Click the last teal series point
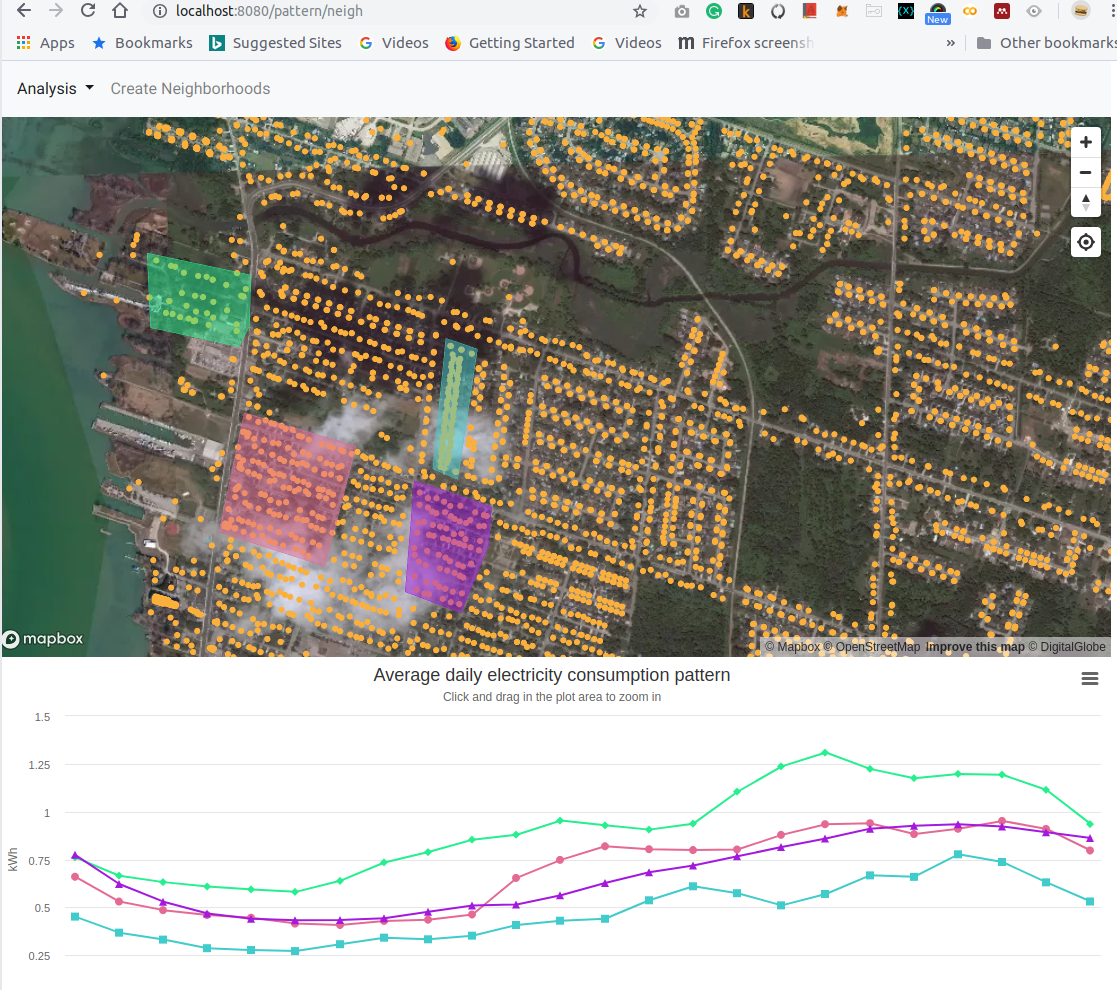The image size is (1117, 990). (1090, 902)
